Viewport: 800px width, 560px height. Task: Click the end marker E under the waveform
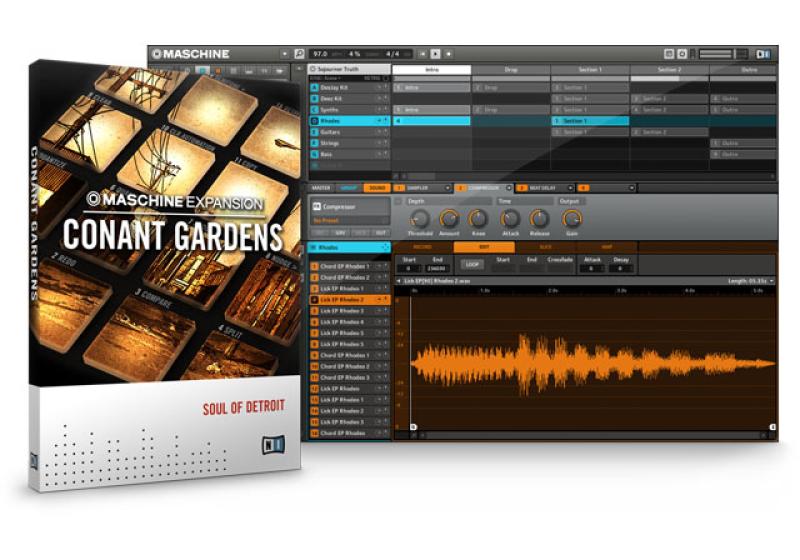(772, 427)
